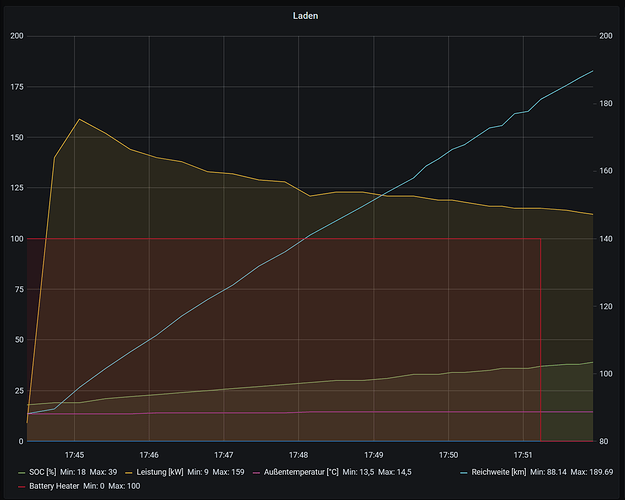Screen dimensions: 625x500
Task: Click the magenta Außentemperatur legend color line
Action: coord(256,472)
